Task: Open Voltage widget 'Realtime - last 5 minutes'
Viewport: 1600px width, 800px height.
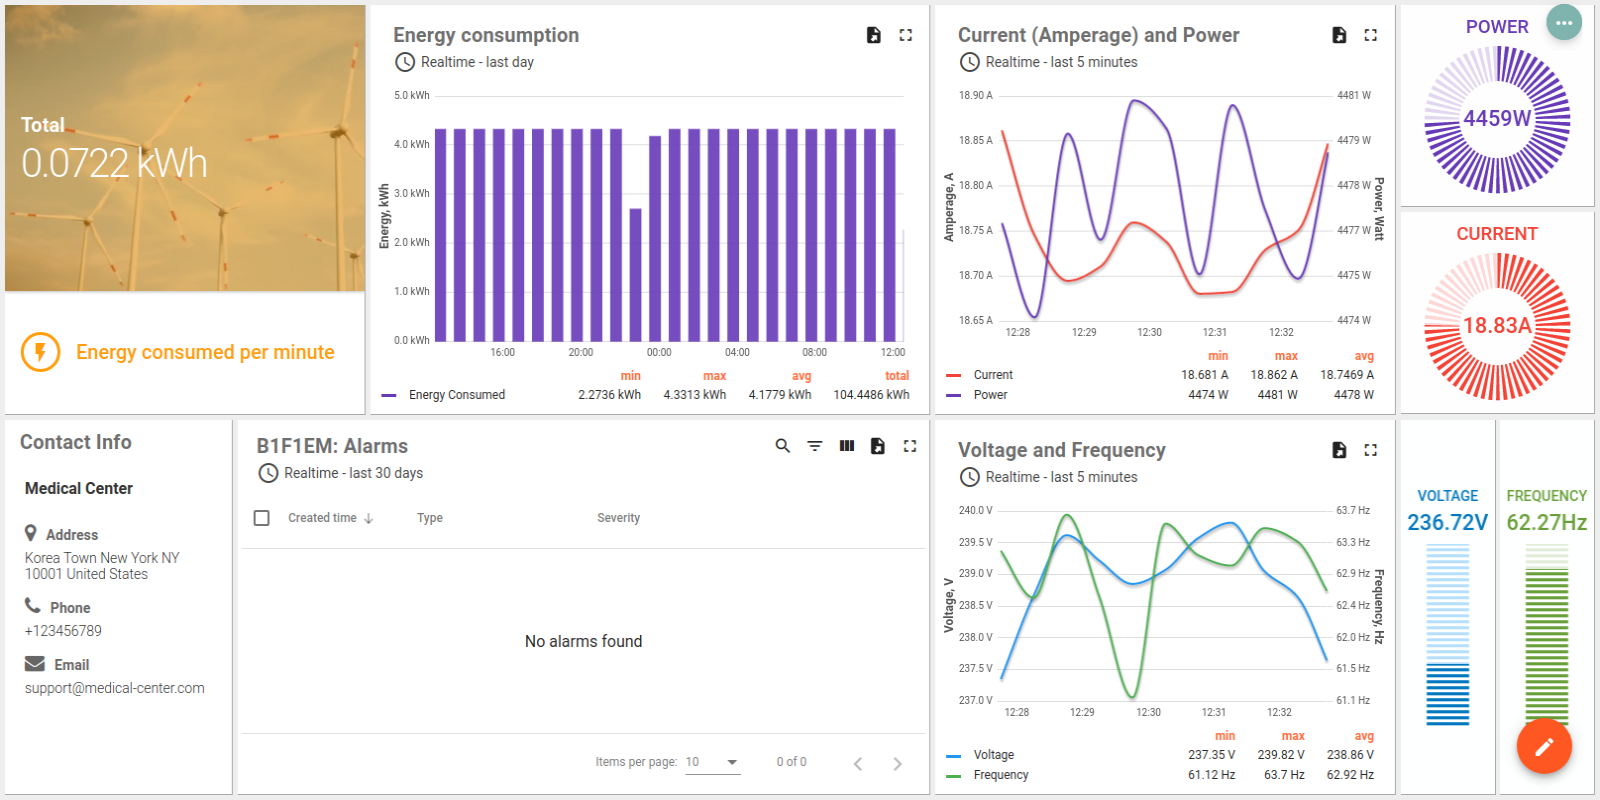Action: coord(1061,477)
